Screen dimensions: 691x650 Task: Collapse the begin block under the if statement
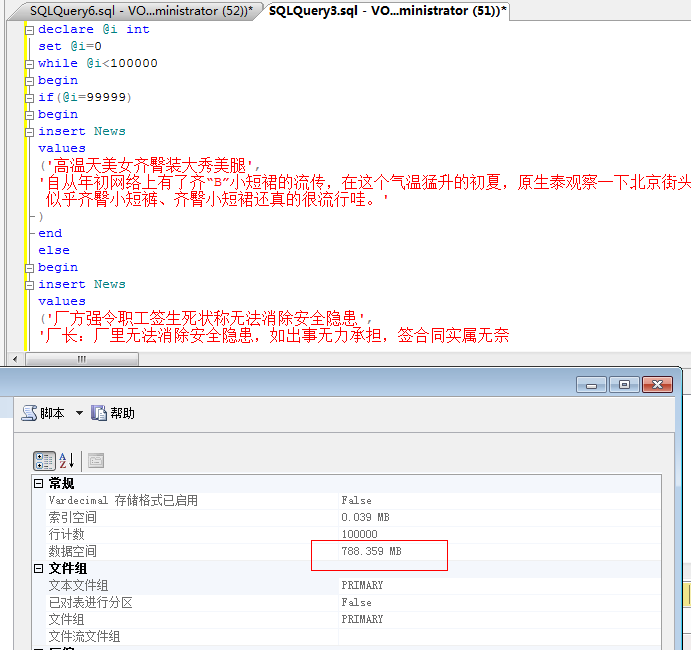pyautogui.click(x=30, y=115)
